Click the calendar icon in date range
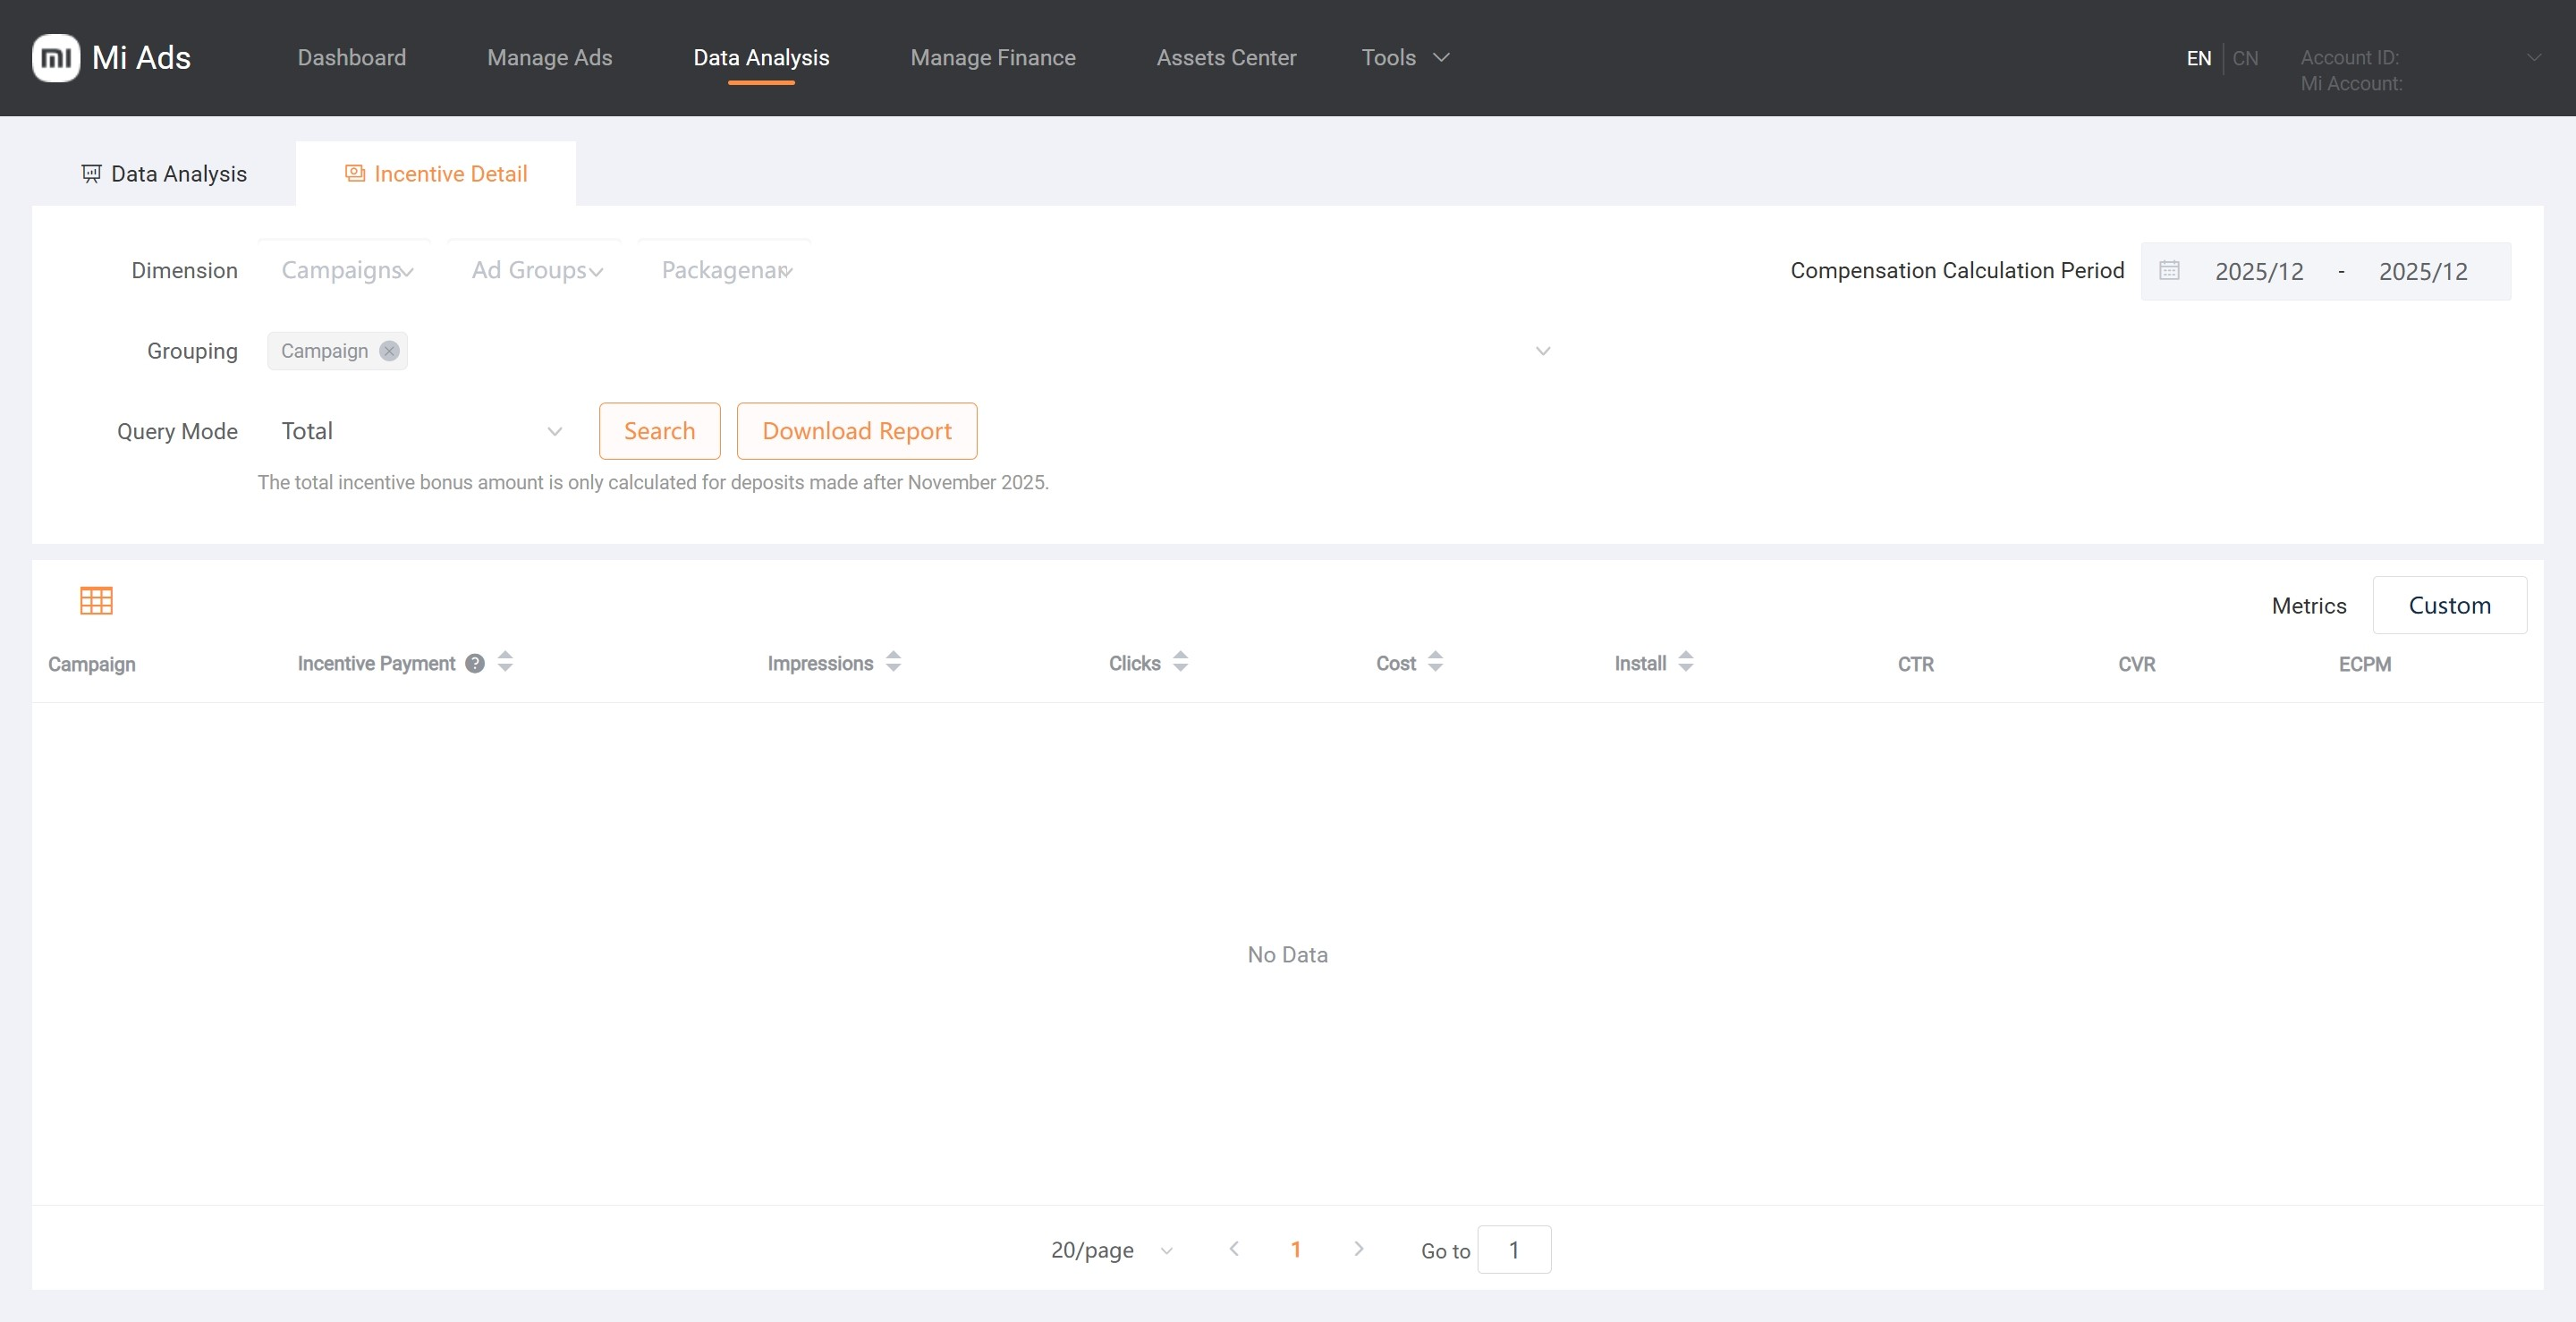 pos(2168,271)
